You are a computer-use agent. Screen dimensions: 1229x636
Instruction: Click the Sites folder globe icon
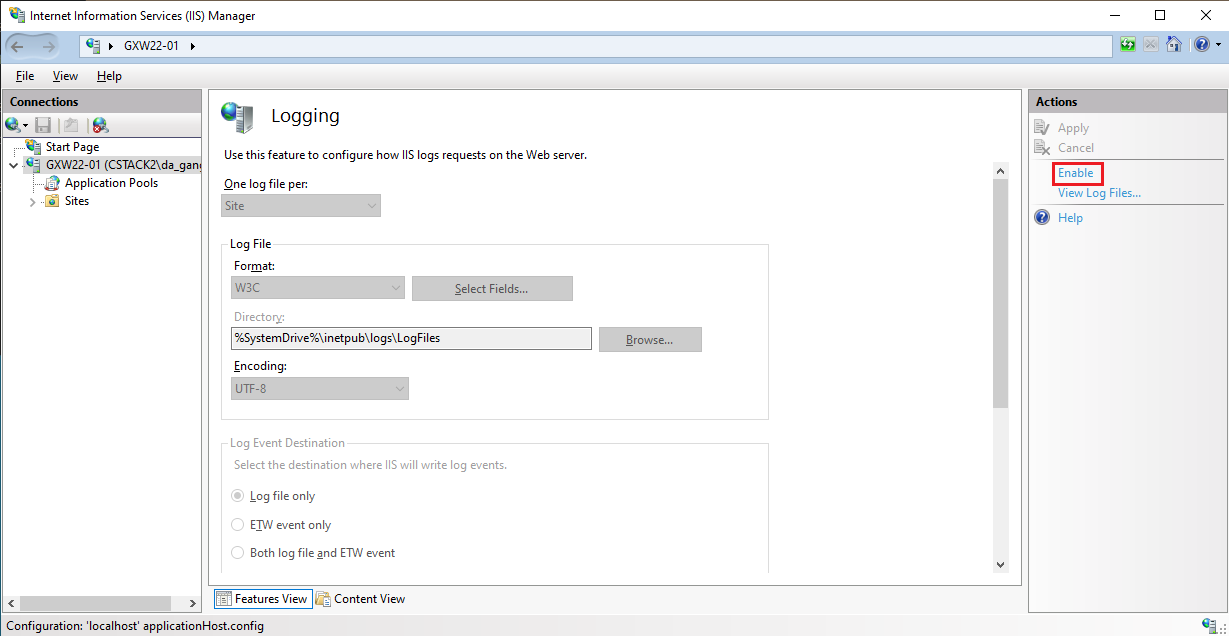[x=53, y=201]
